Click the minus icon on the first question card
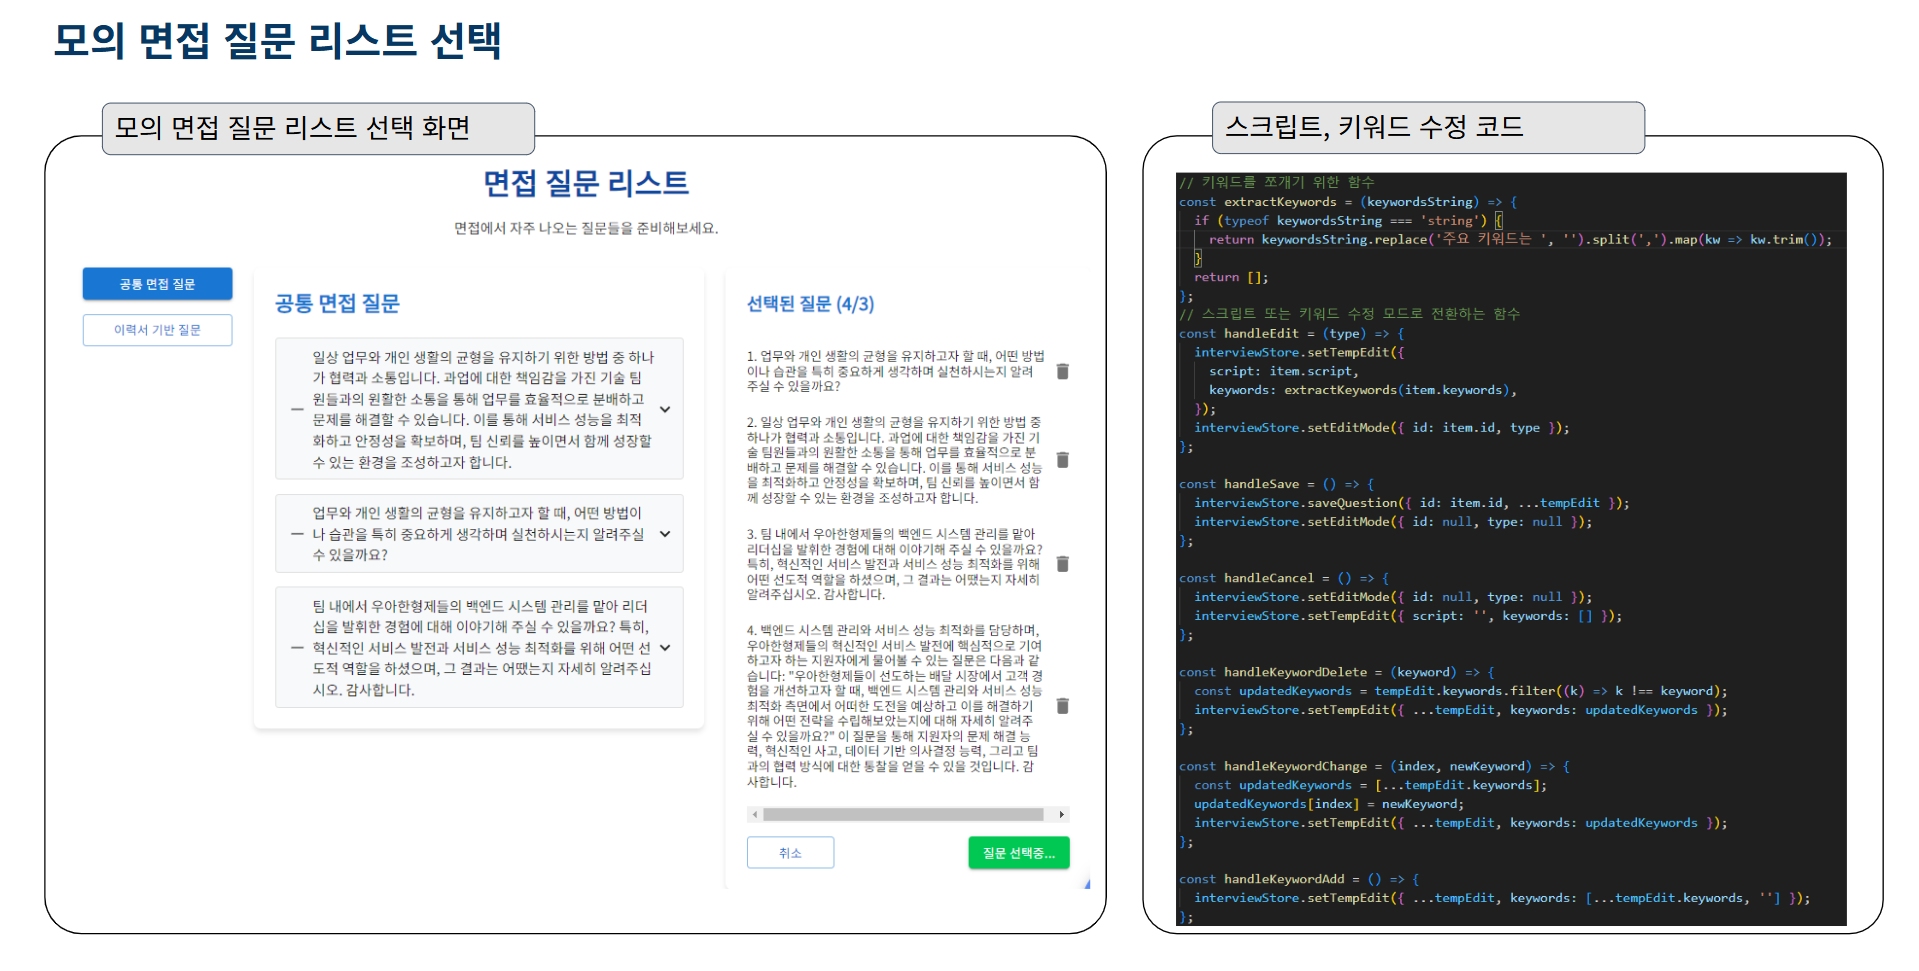This screenshot has height=971, width=1919. point(297,410)
